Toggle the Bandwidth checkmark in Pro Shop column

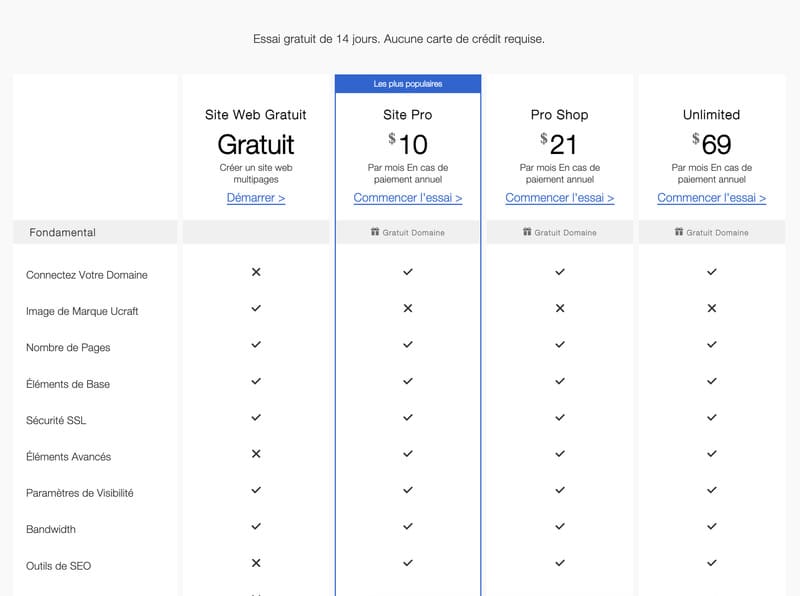click(x=559, y=529)
